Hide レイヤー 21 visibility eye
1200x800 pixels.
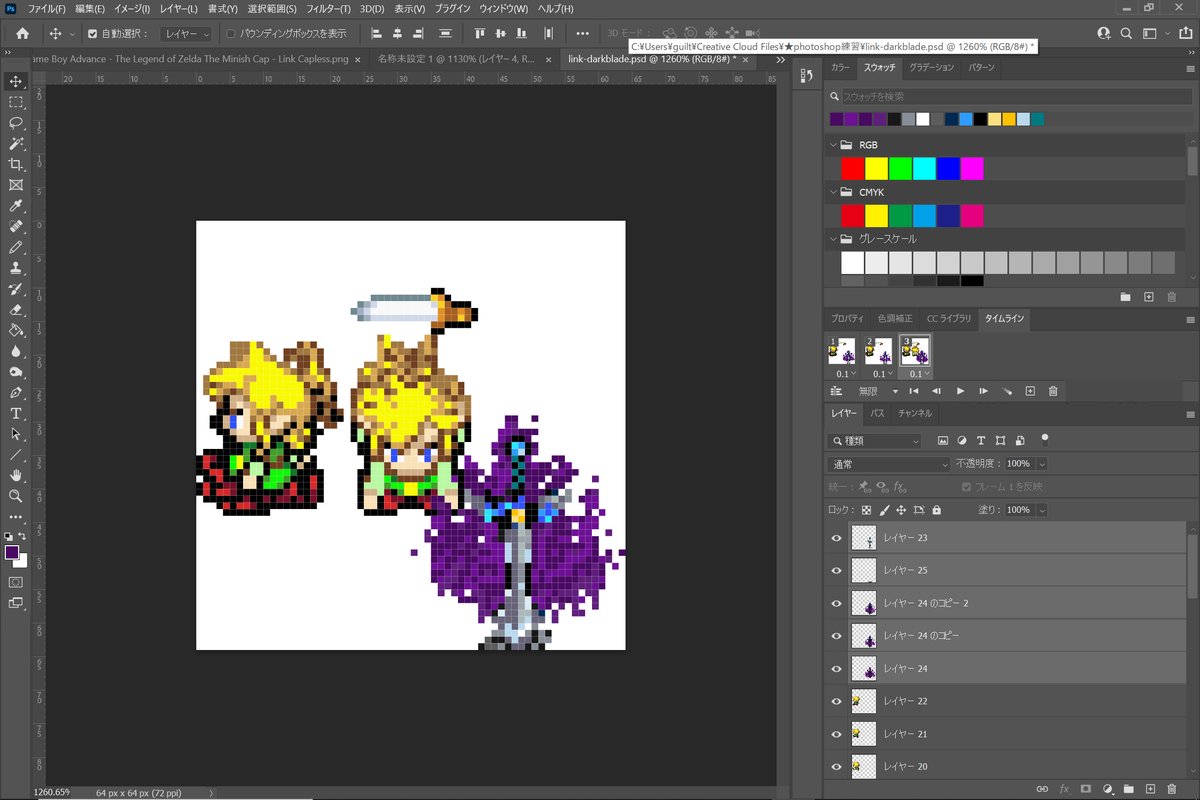tap(836, 734)
